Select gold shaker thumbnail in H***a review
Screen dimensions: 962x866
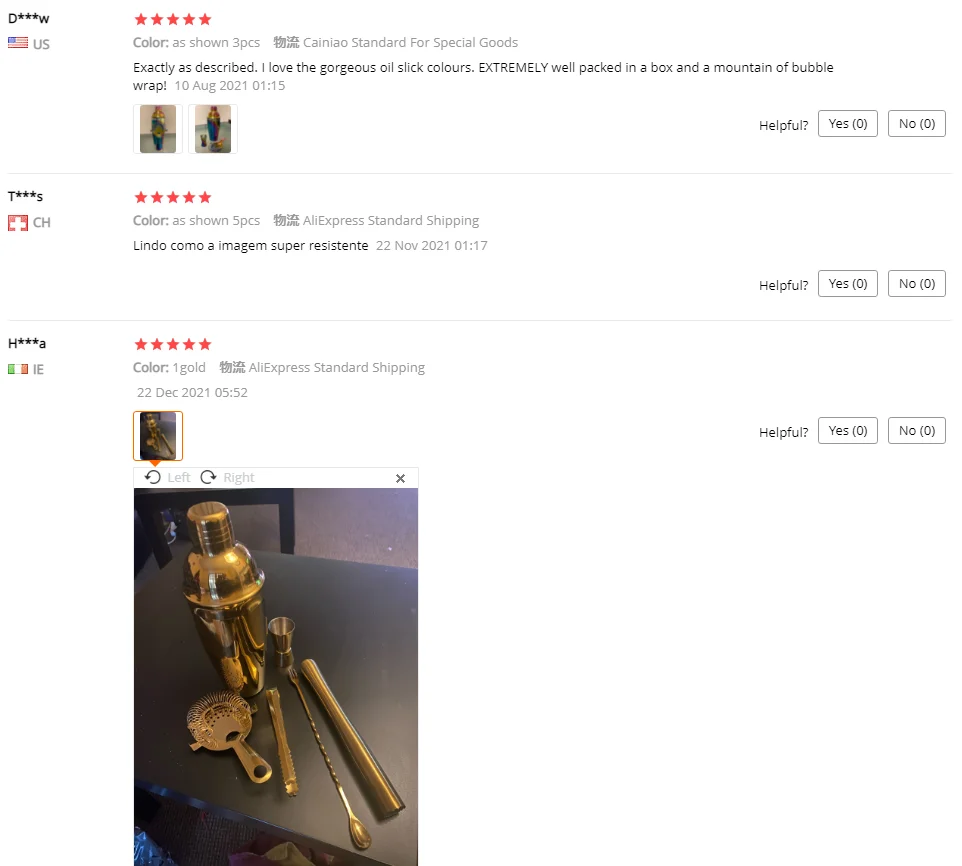(x=158, y=436)
